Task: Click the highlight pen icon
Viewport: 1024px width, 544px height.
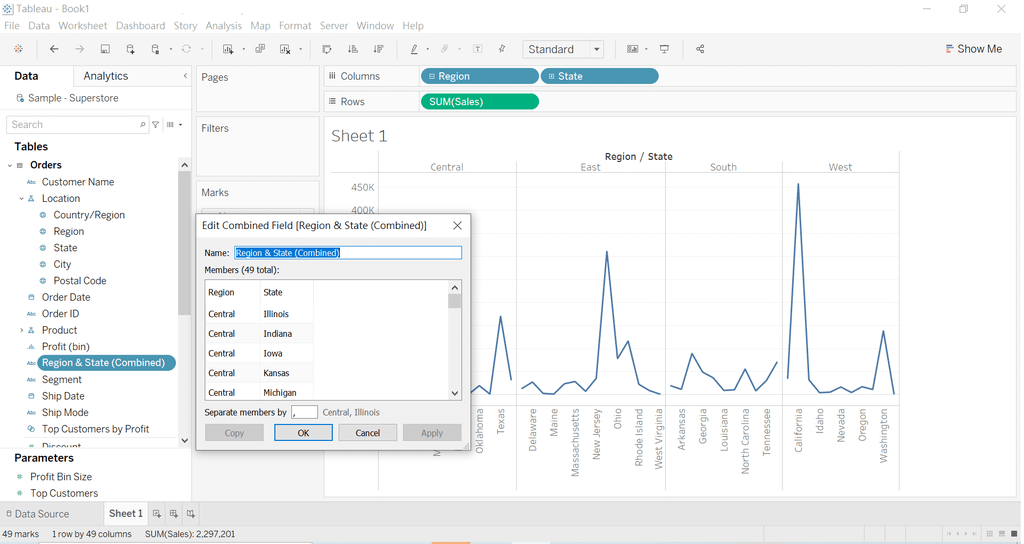Action: (x=414, y=49)
